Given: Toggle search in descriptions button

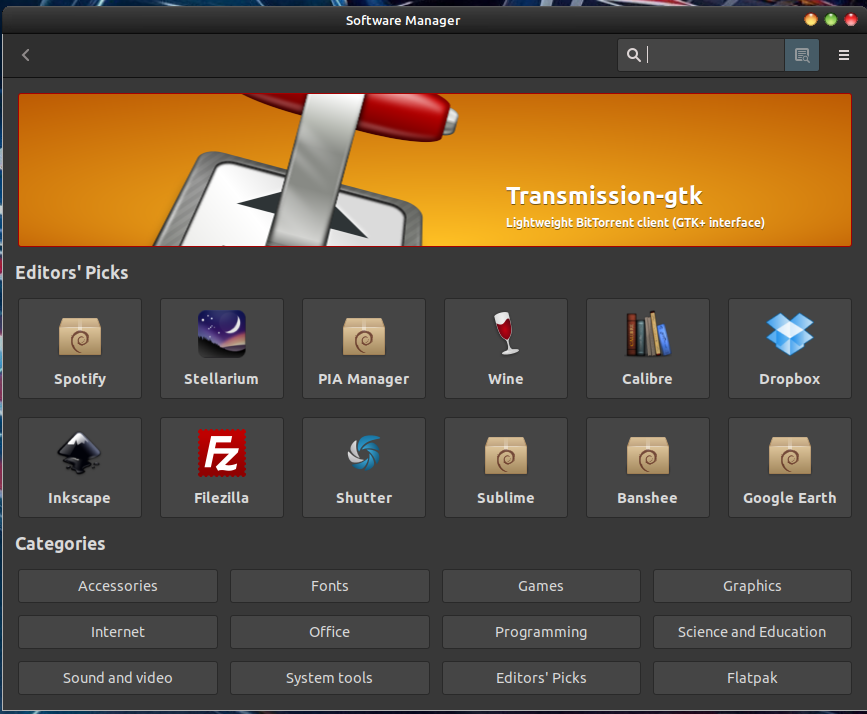Looking at the screenshot, I should click(802, 55).
